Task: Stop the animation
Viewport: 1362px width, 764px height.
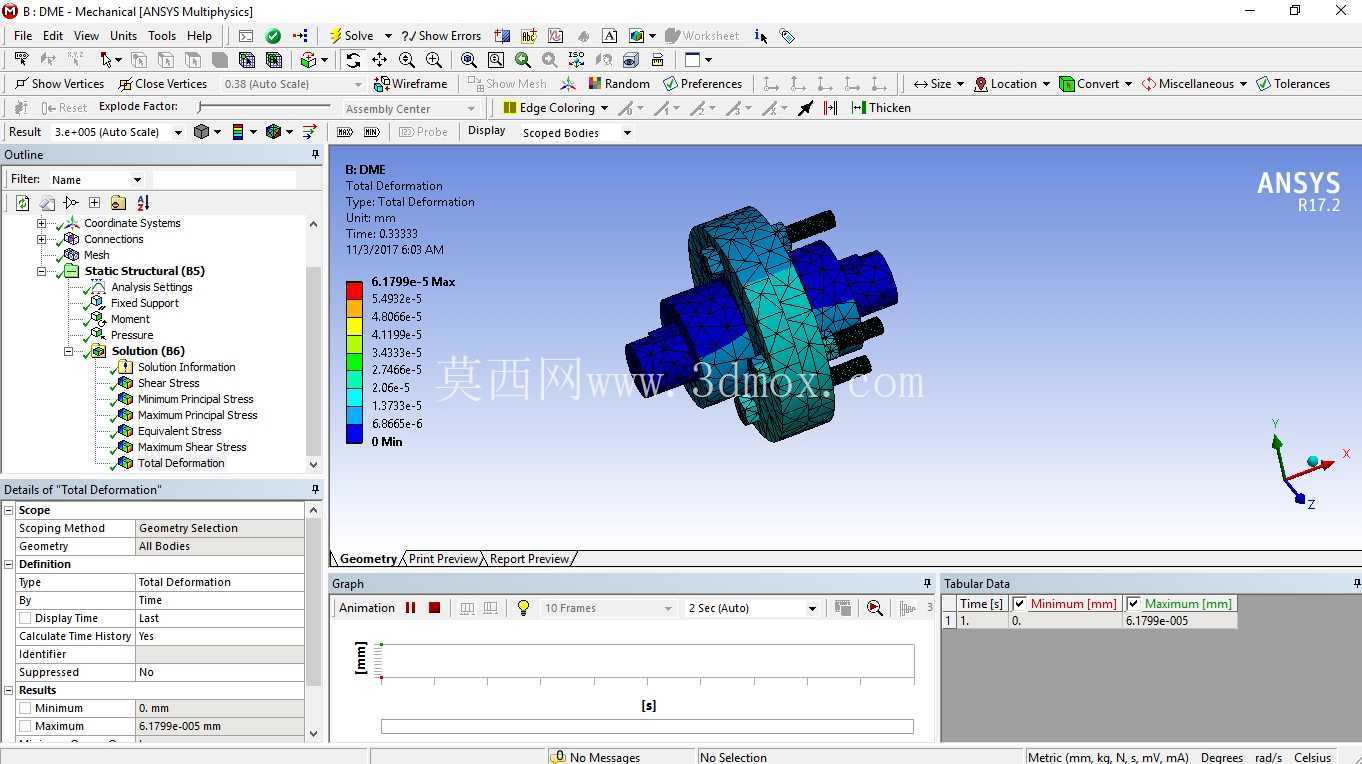Action: [x=434, y=608]
